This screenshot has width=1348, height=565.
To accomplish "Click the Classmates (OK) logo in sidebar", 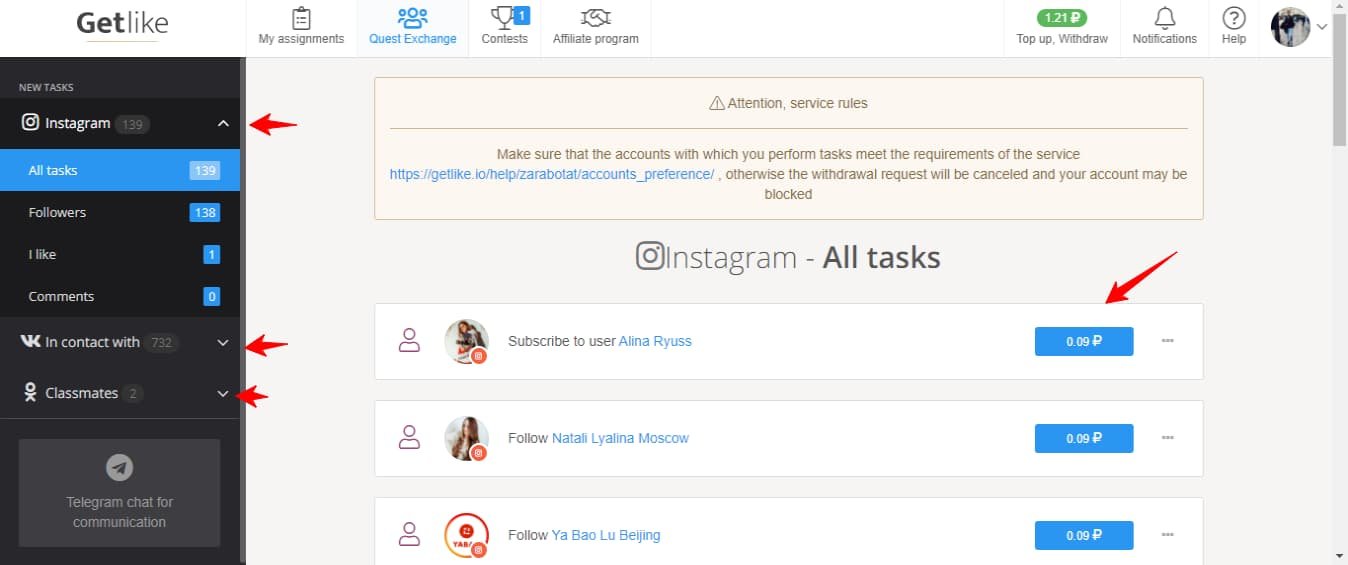I will [30, 393].
